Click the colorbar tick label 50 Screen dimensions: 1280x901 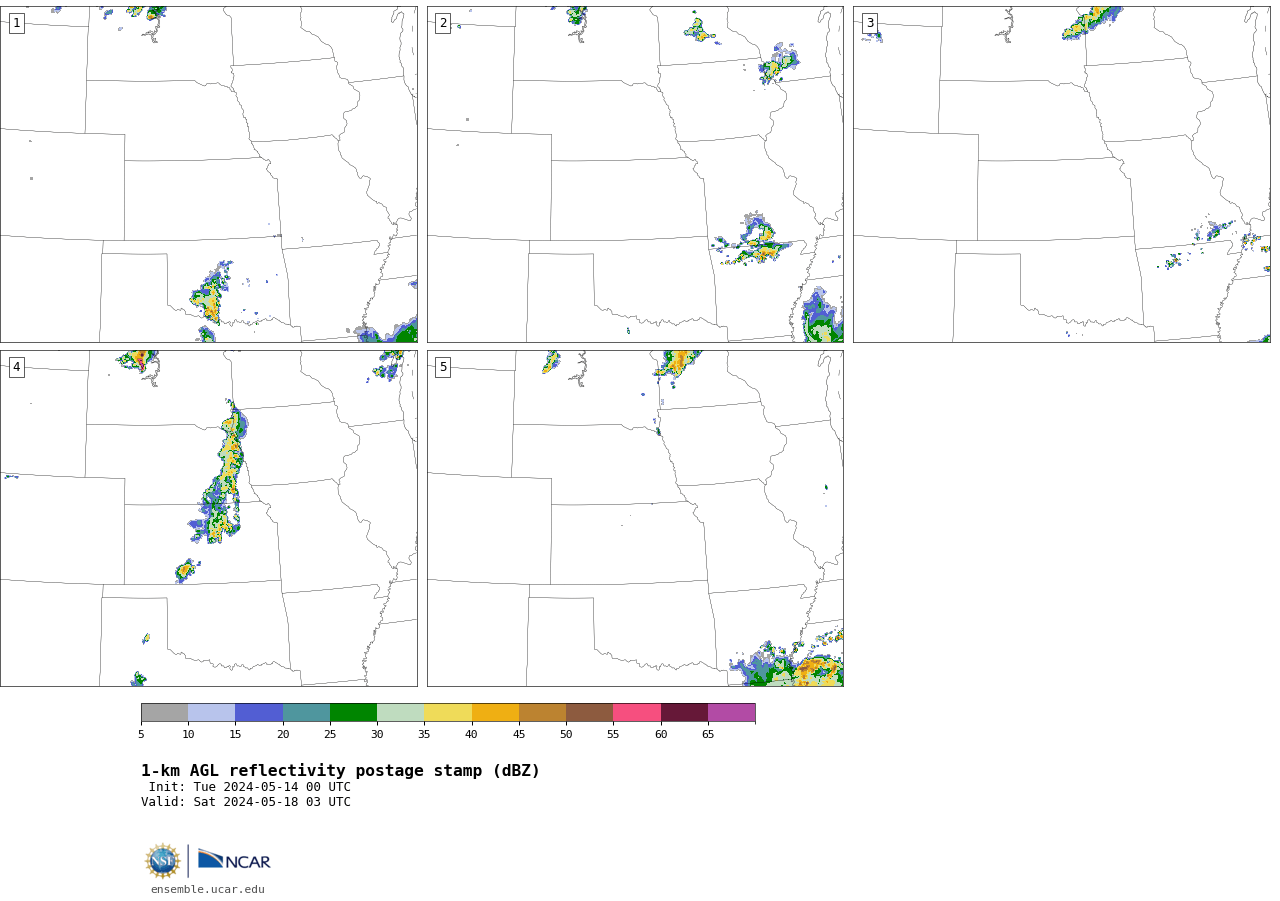tap(566, 735)
